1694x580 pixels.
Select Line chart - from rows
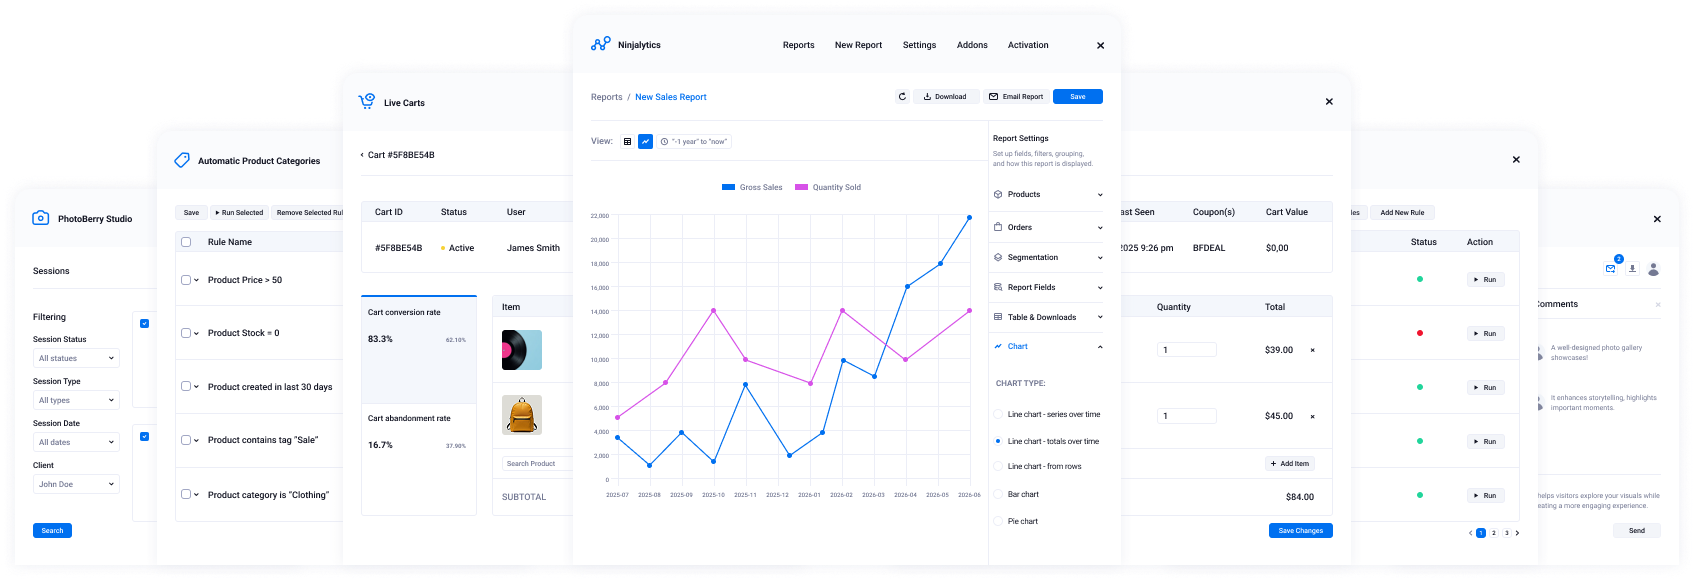pyautogui.click(x=998, y=466)
